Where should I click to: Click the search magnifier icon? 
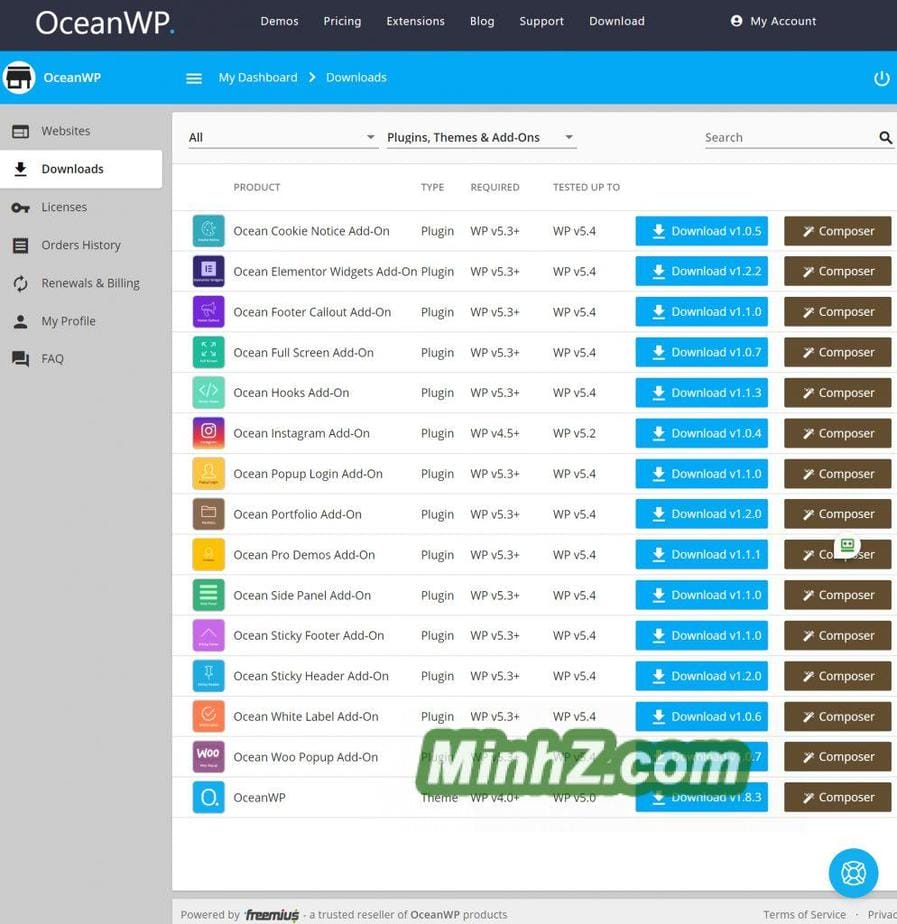884,137
